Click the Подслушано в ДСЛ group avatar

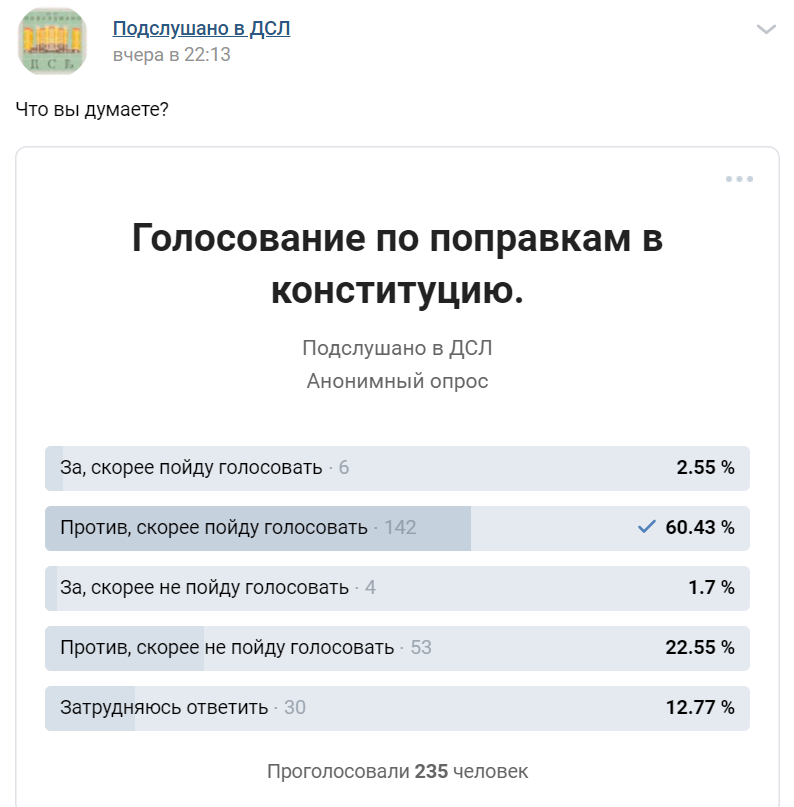[x=51, y=40]
